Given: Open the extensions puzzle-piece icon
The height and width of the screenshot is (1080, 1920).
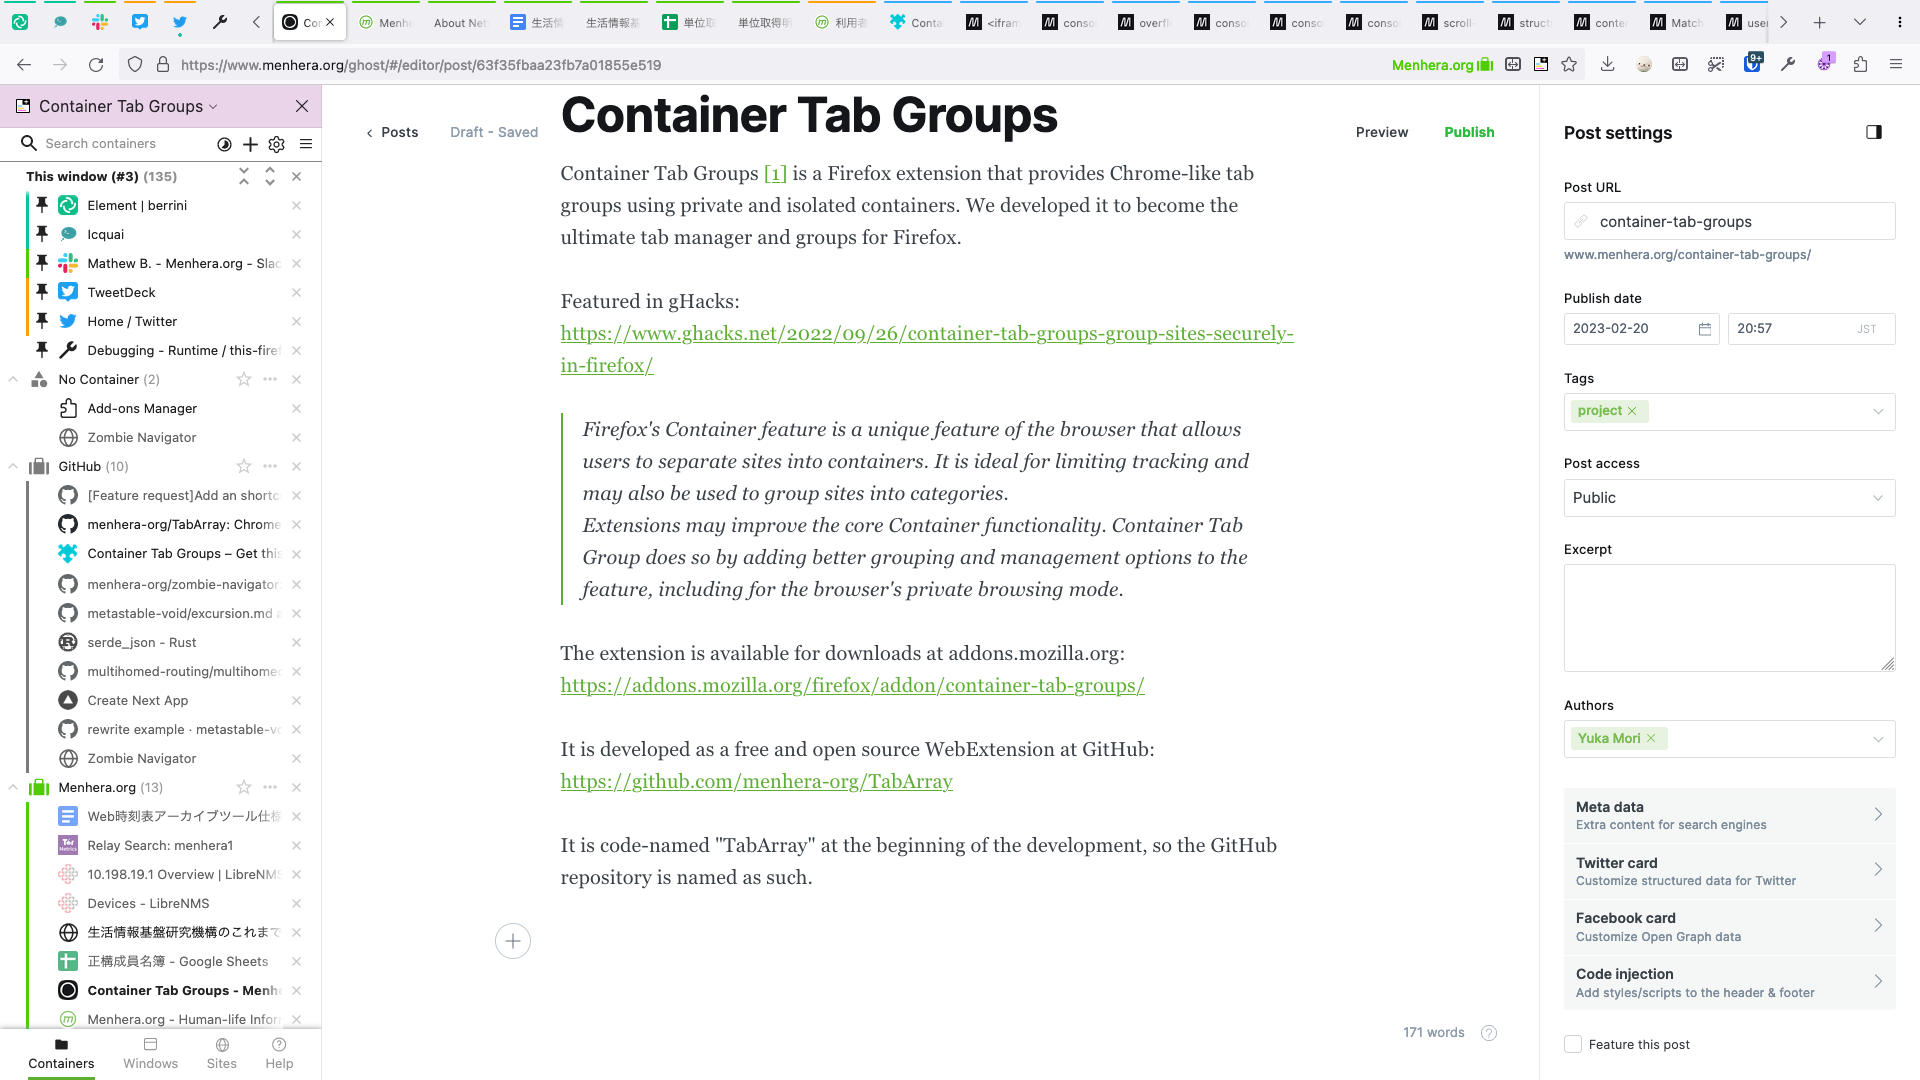Looking at the screenshot, I should [1860, 65].
